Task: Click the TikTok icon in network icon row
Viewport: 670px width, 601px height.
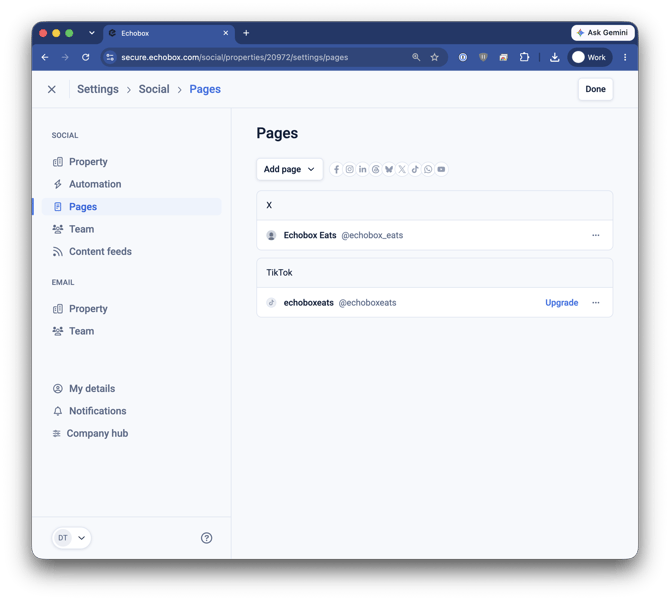Action: click(x=415, y=170)
